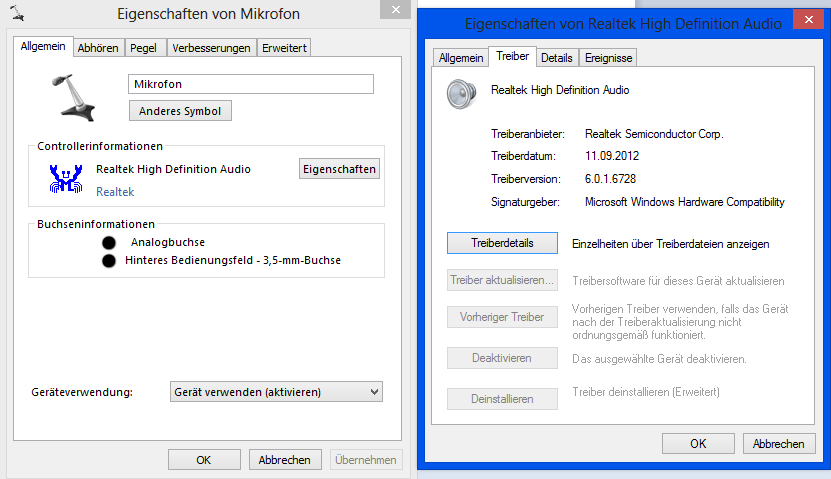Image resolution: width=831 pixels, height=479 pixels.
Task: Click OK in the Mikrofon window
Action: click(204, 460)
